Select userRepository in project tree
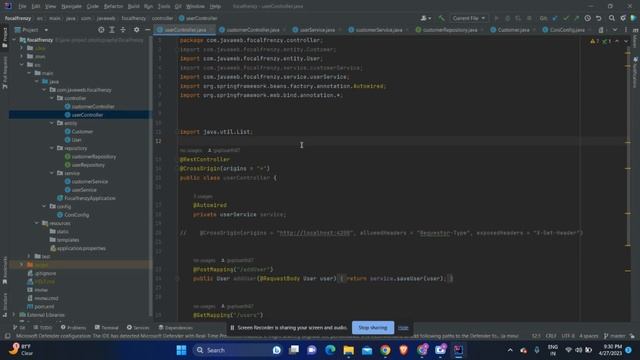The height and width of the screenshot is (360, 640). (x=88, y=165)
